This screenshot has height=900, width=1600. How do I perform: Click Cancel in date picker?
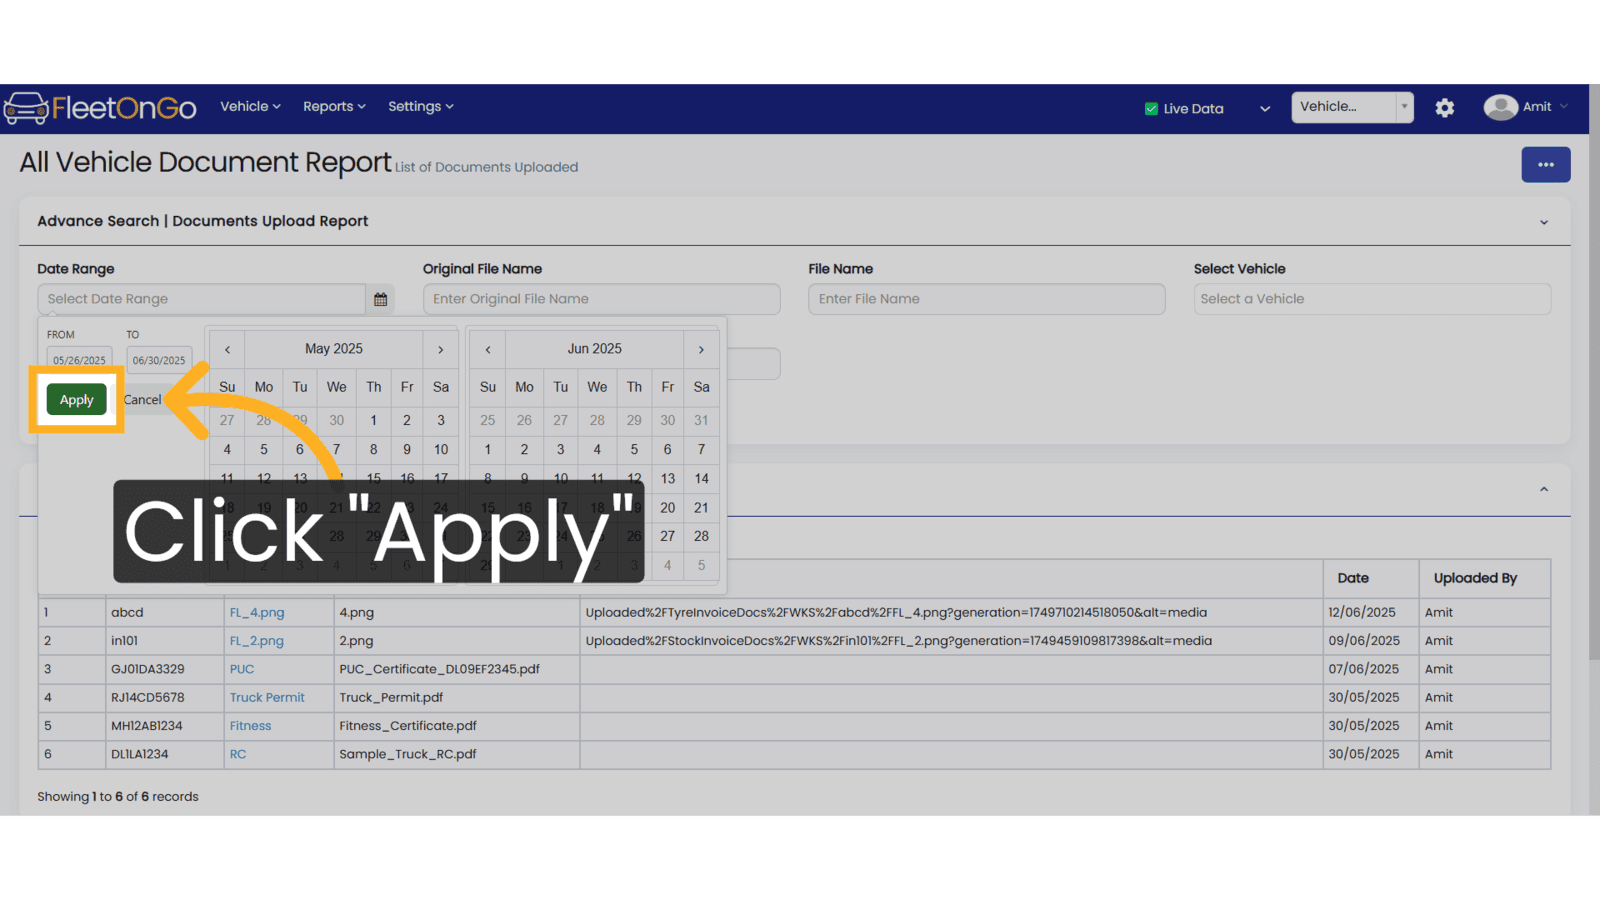pos(142,399)
